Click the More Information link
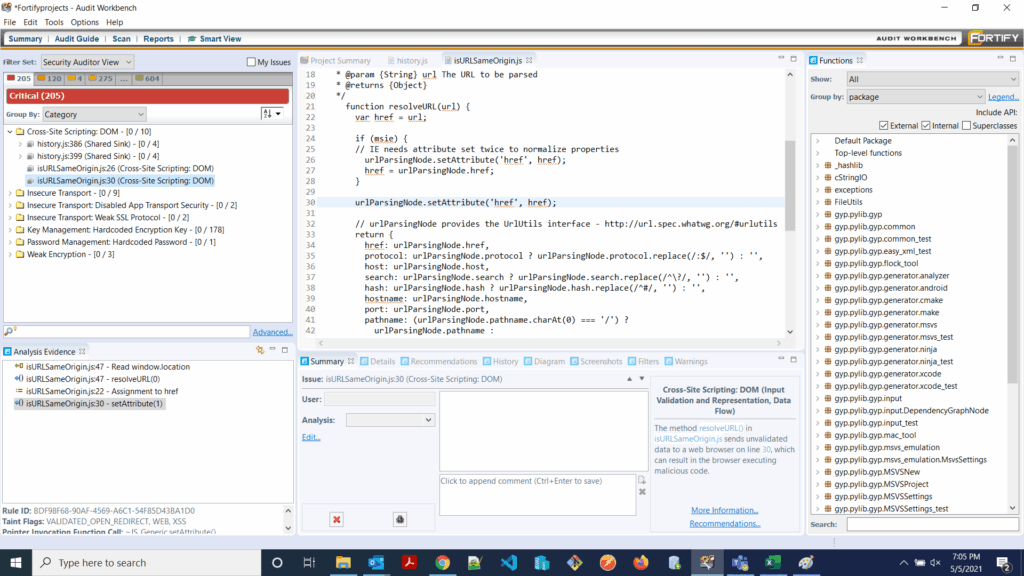Viewport: 1024px width, 576px height. coord(725,510)
